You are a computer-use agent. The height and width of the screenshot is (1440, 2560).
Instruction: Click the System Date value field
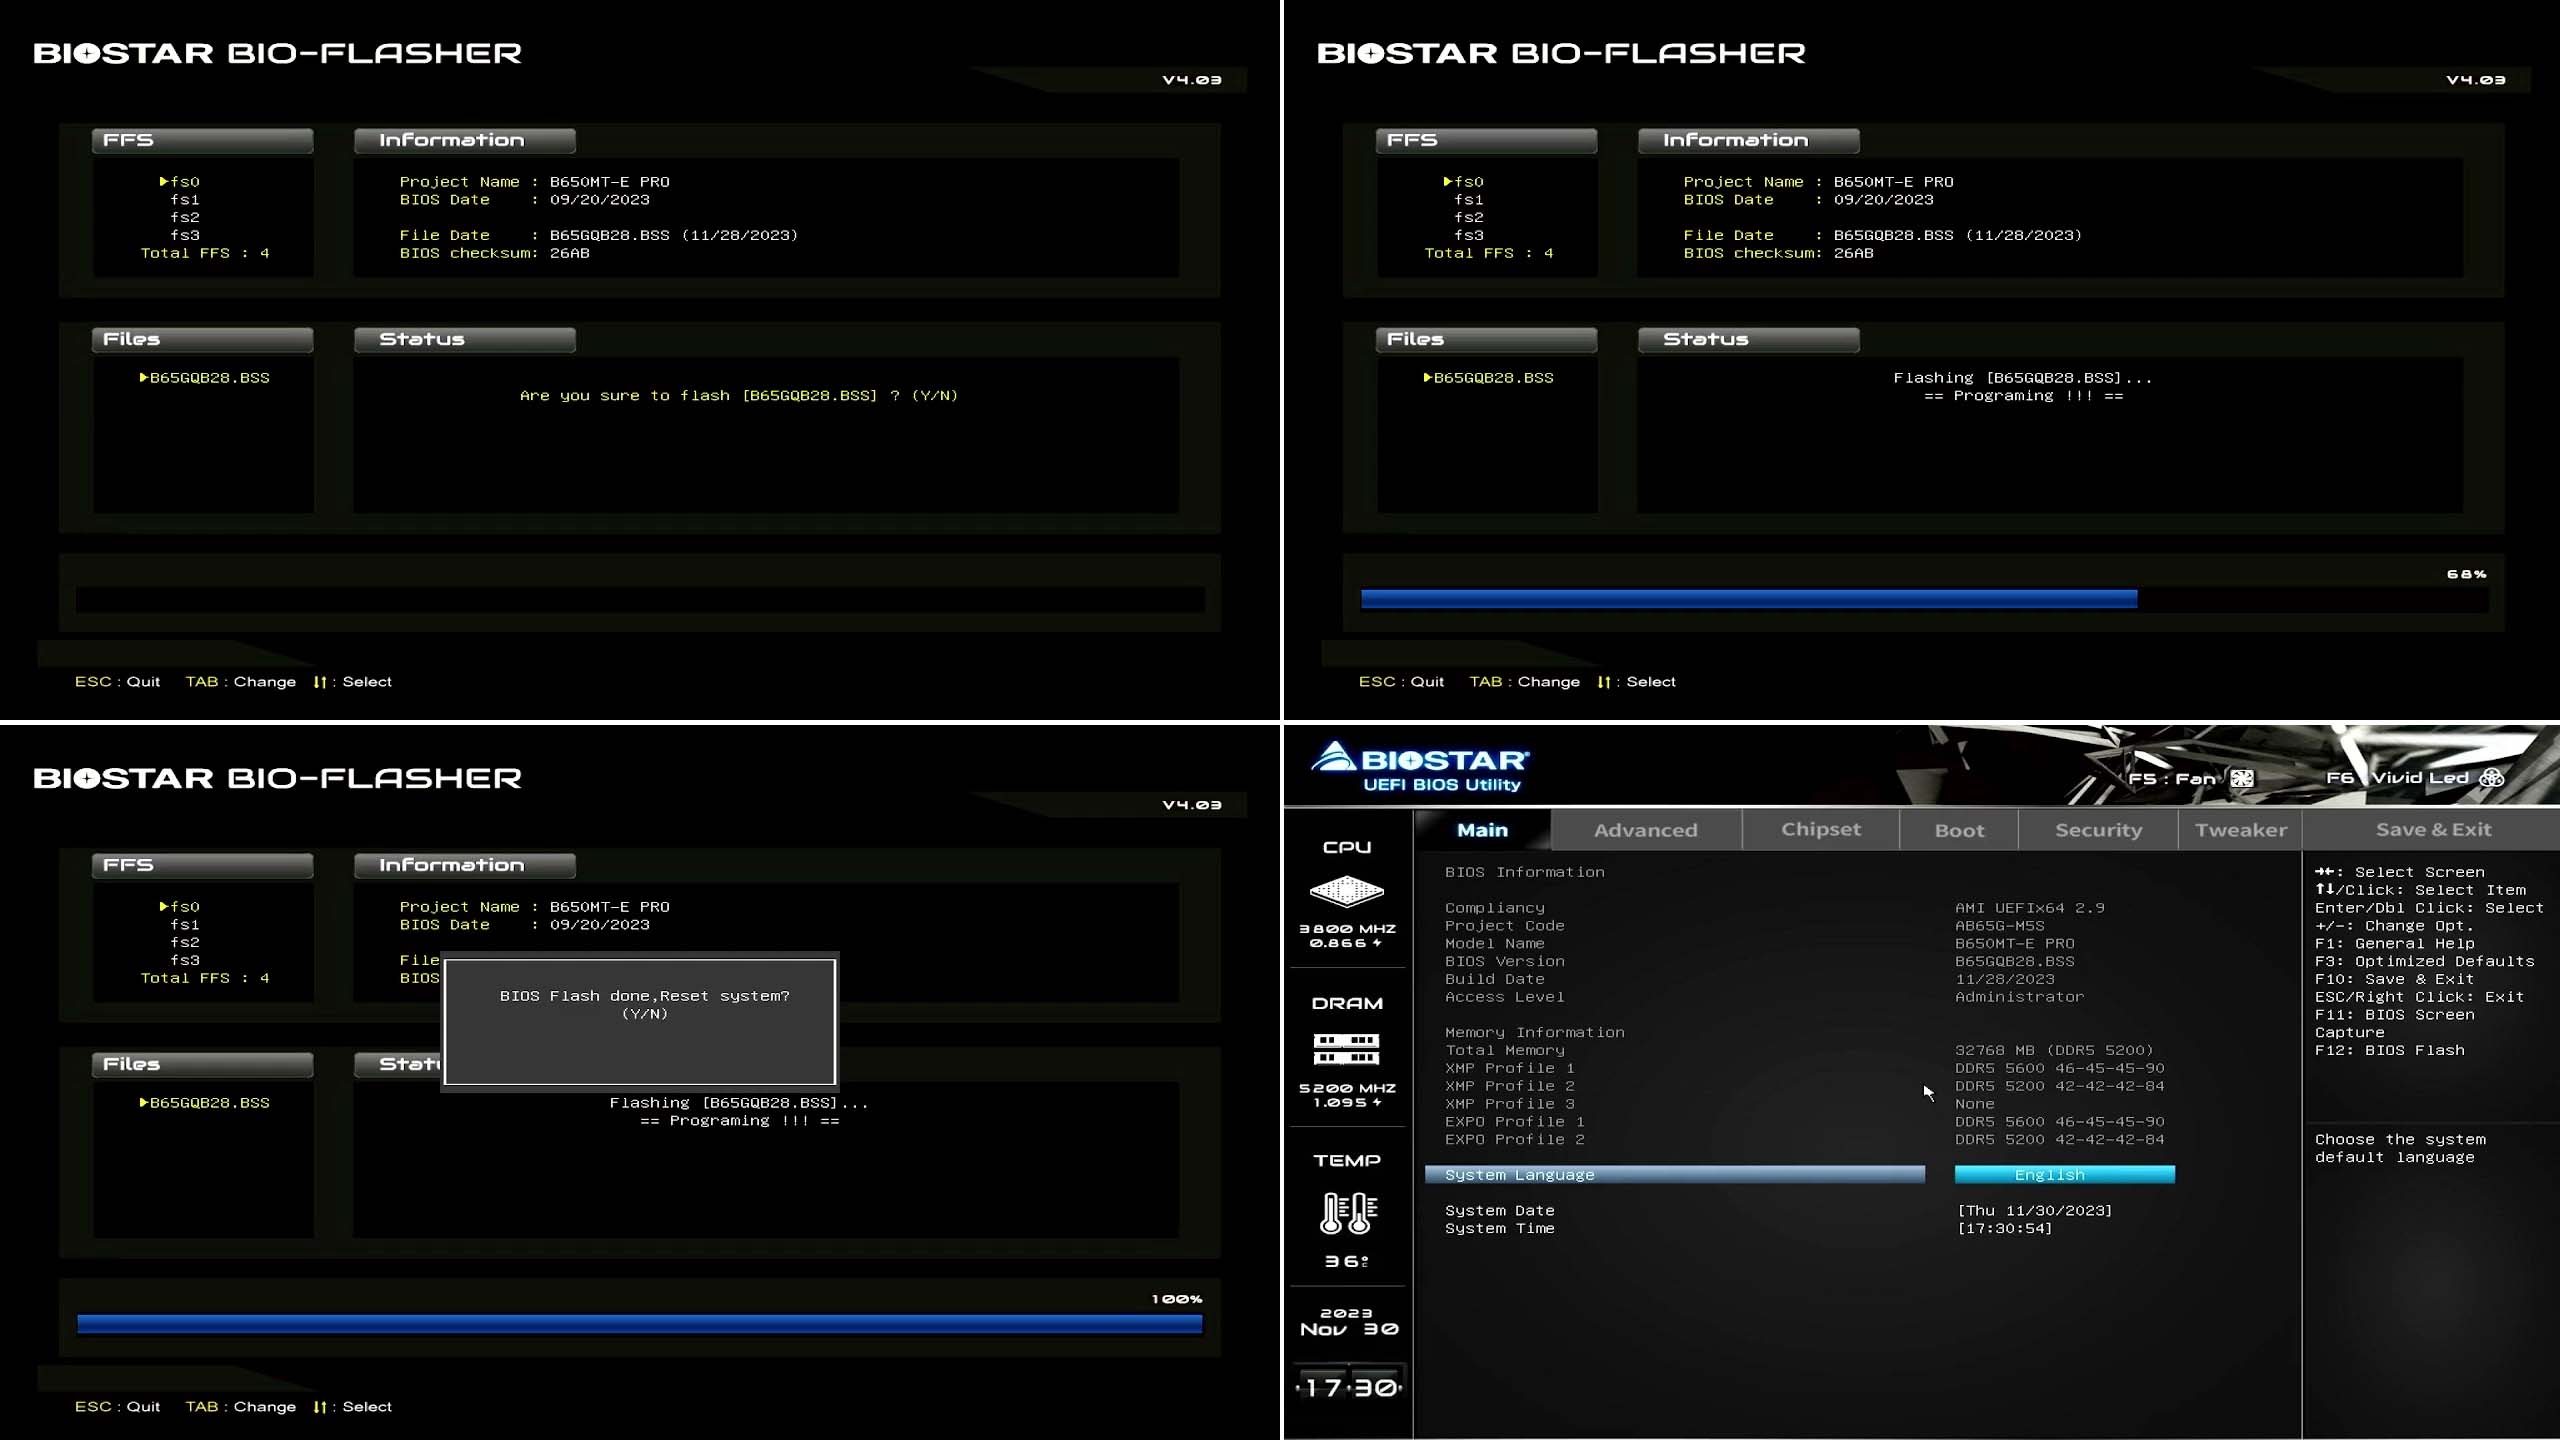[2034, 1211]
